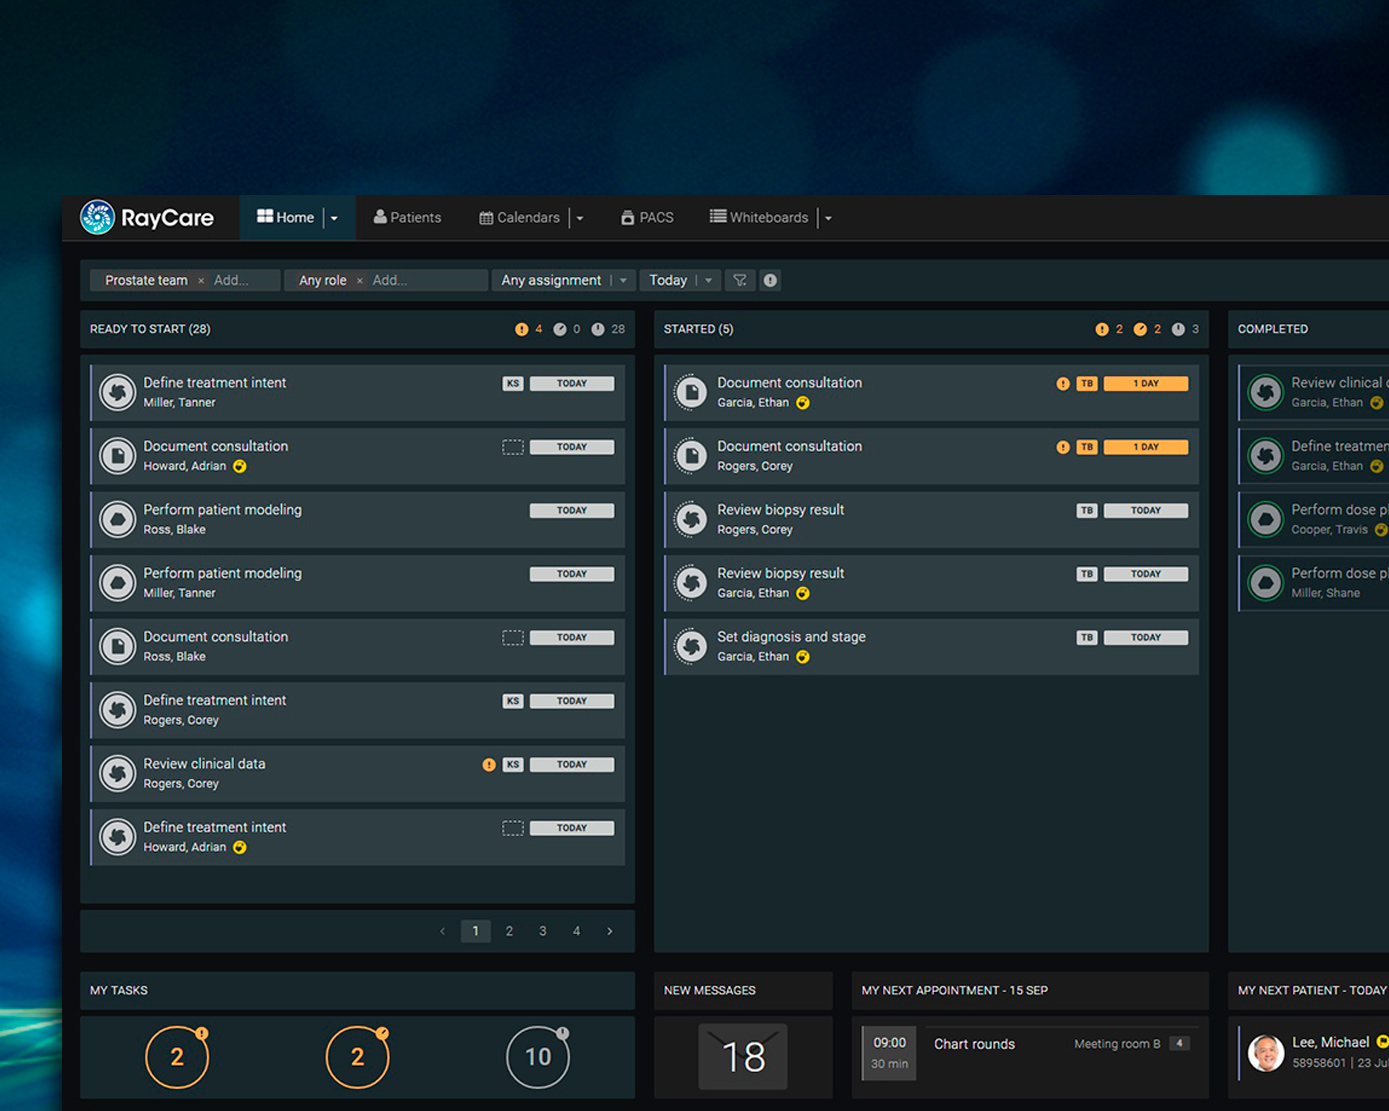Click the yellow flag icon next to Garcia, Ethan Set diagnosis
This screenshot has width=1389, height=1111.
pos(802,657)
